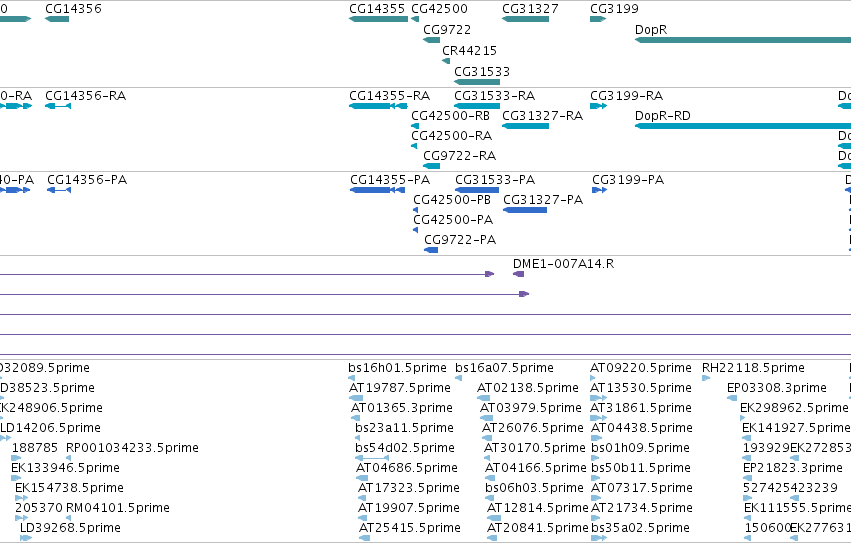Select EST label EP21823.3prime

(x=793, y=468)
